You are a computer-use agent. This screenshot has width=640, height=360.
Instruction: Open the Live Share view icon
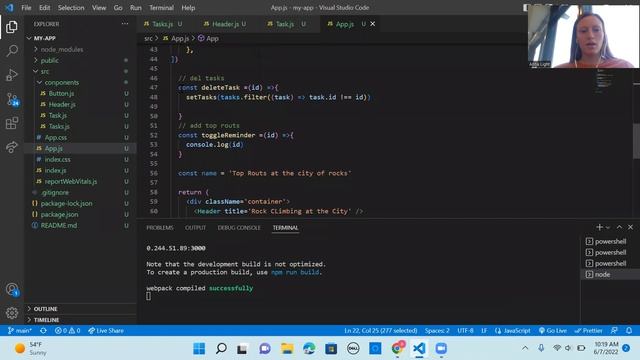[x=12, y=147]
